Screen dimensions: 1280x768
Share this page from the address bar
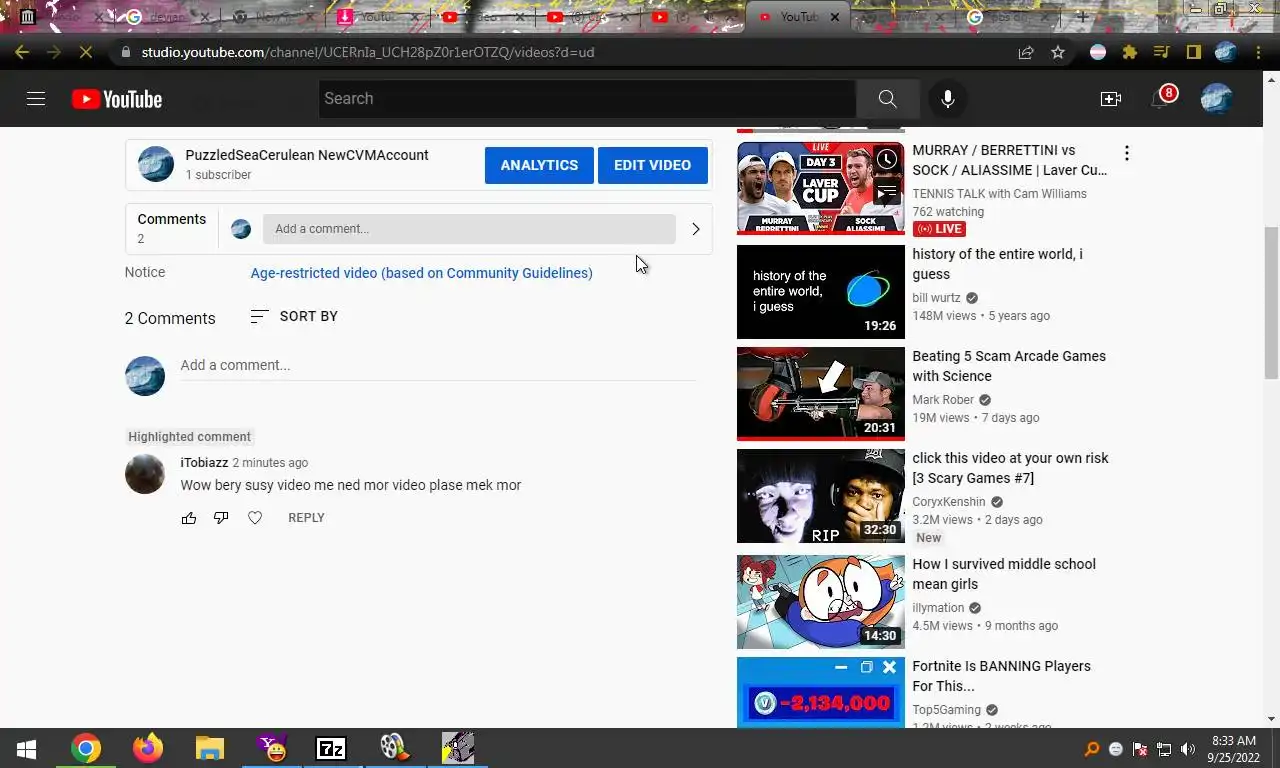1026,52
